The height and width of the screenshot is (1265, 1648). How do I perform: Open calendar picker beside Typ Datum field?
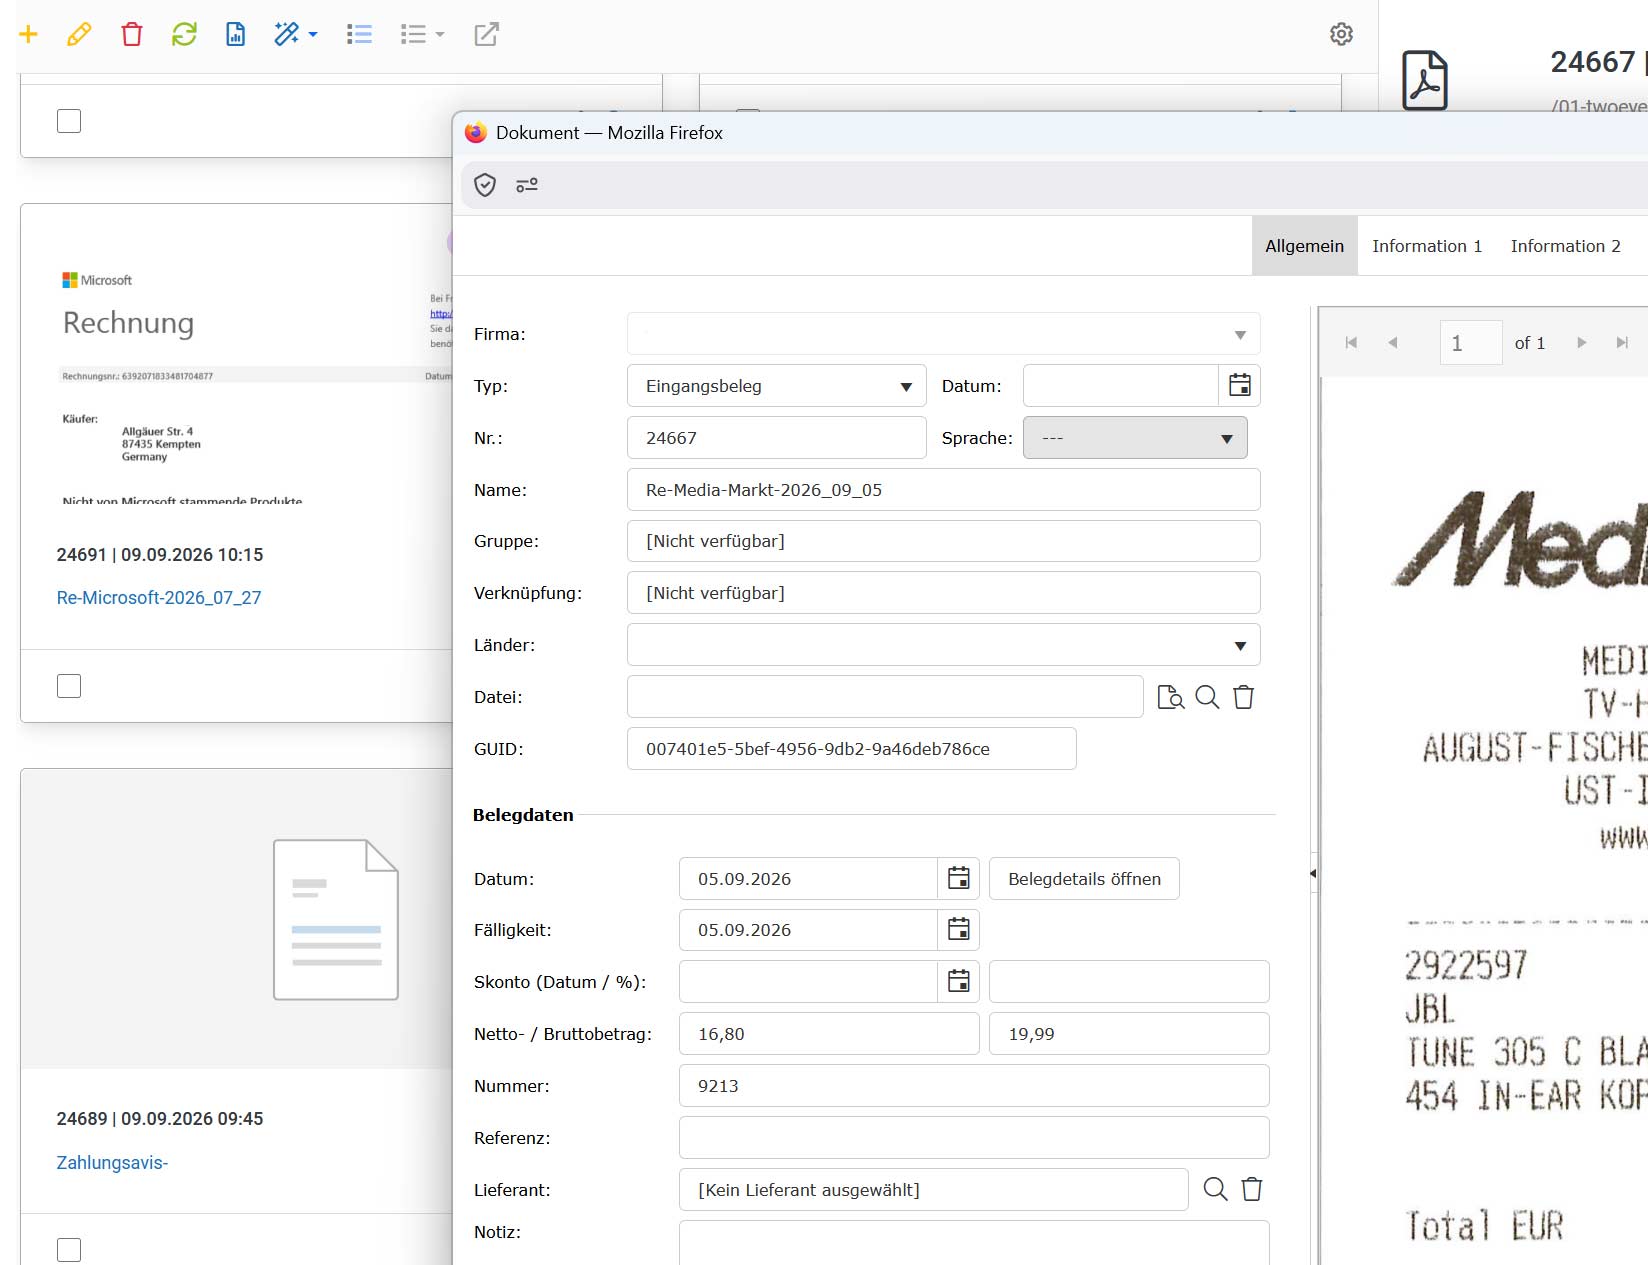pos(1240,386)
